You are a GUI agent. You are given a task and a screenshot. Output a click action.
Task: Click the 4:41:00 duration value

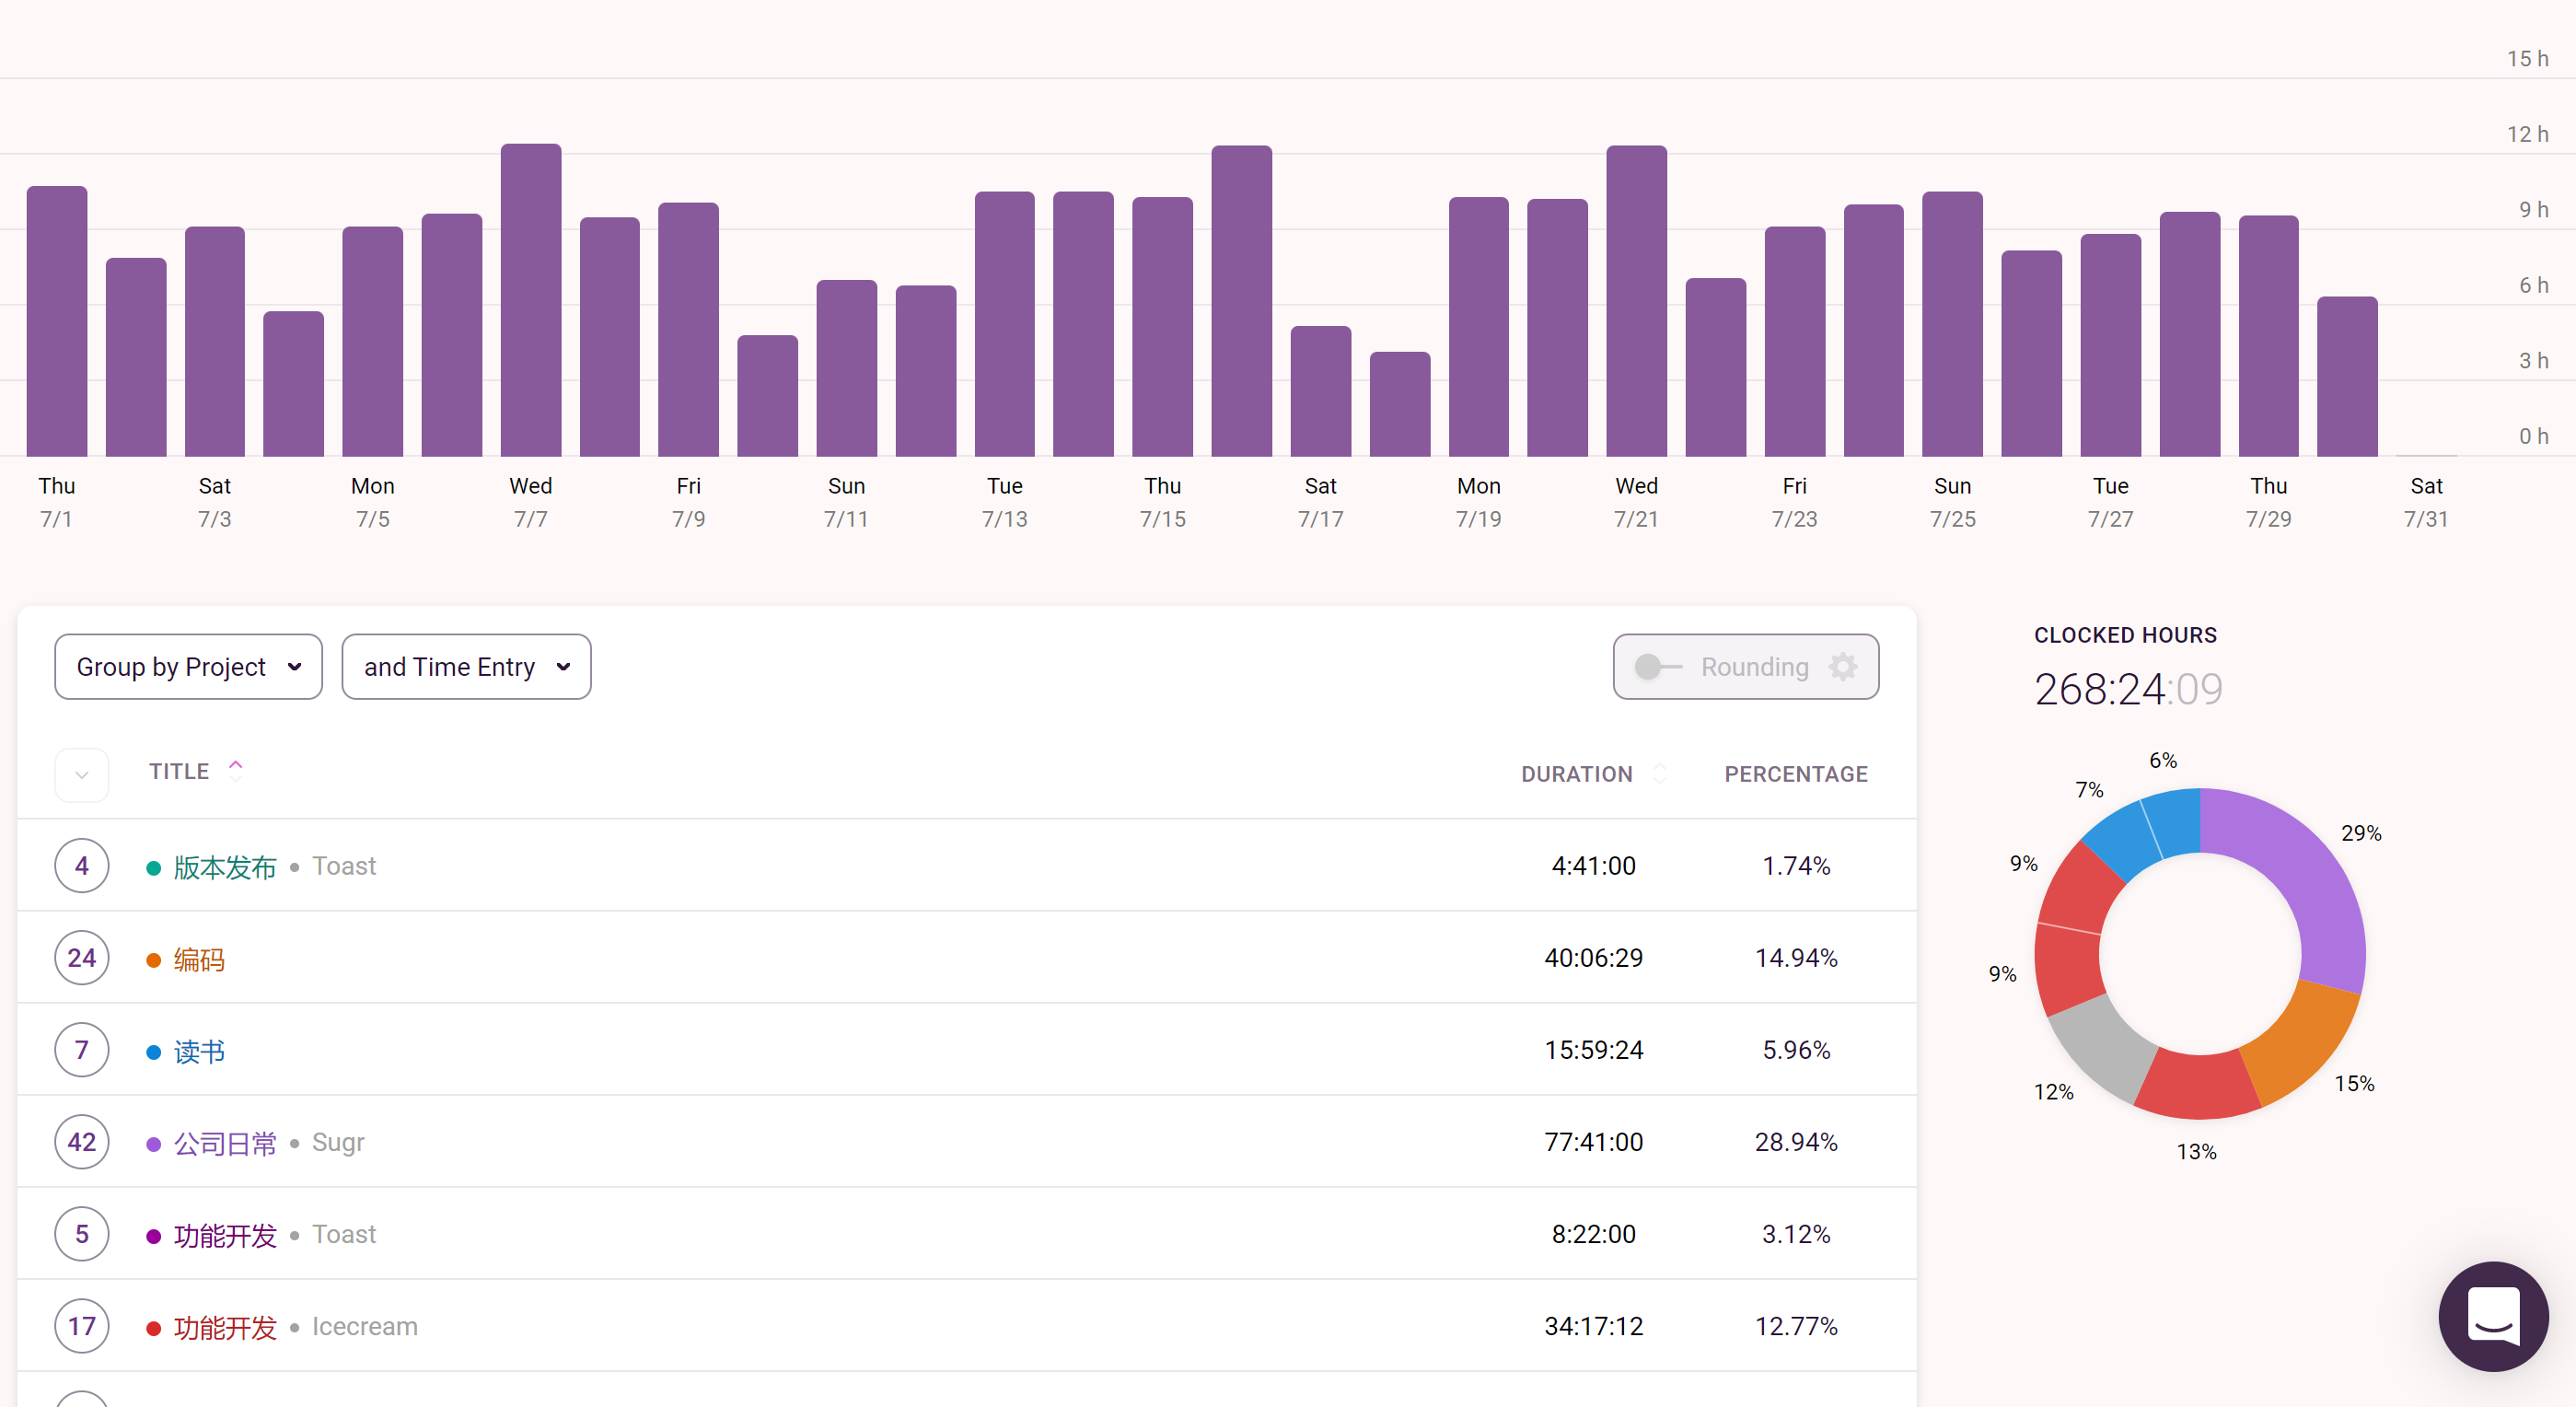click(1593, 866)
